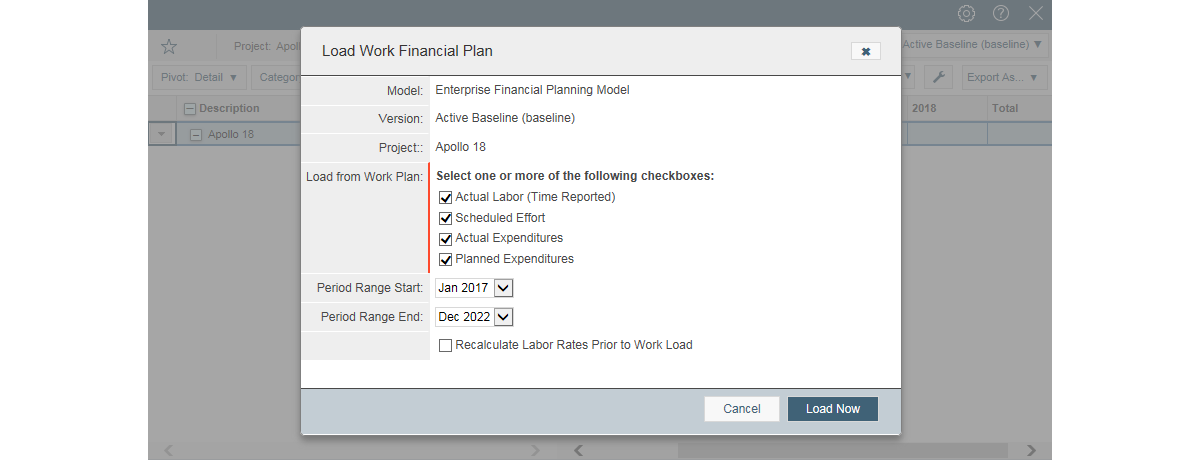1200x460 pixels.
Task: Toggle the Scheduled Effort checkbox
Action: (446, 218)
